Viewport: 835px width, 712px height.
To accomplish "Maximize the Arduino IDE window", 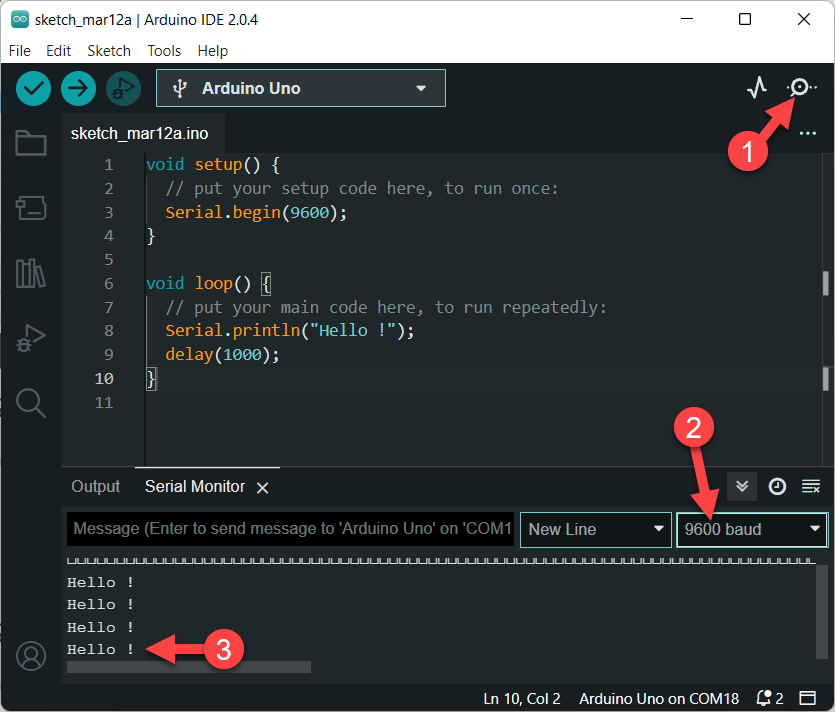I will [x=745, y=19].
